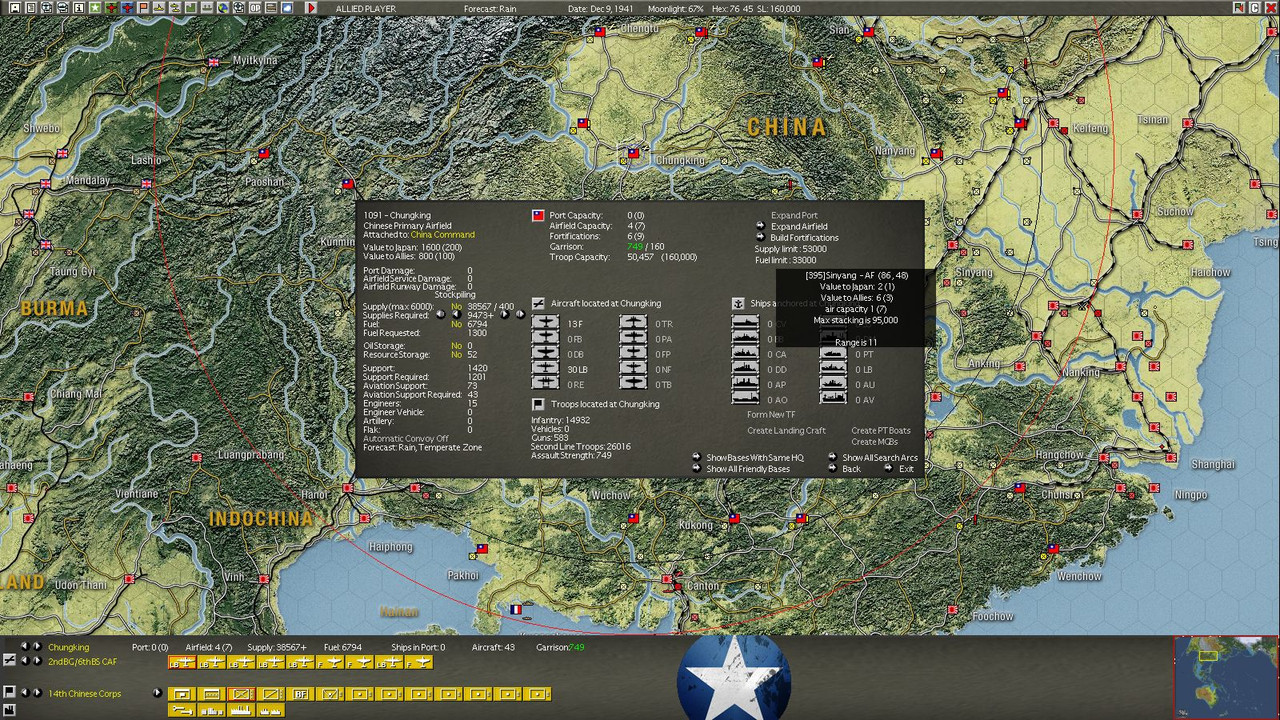Image resolution: width=1280 pixels, height=720 pixels.
Task: Click the globe icon in the top toolbar
Action: click(x=223, y=8)
